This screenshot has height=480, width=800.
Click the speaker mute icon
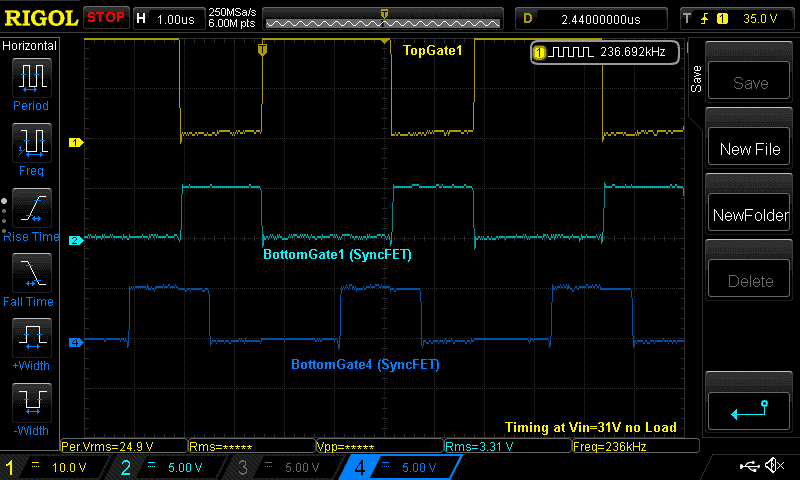tap(774, 466)
